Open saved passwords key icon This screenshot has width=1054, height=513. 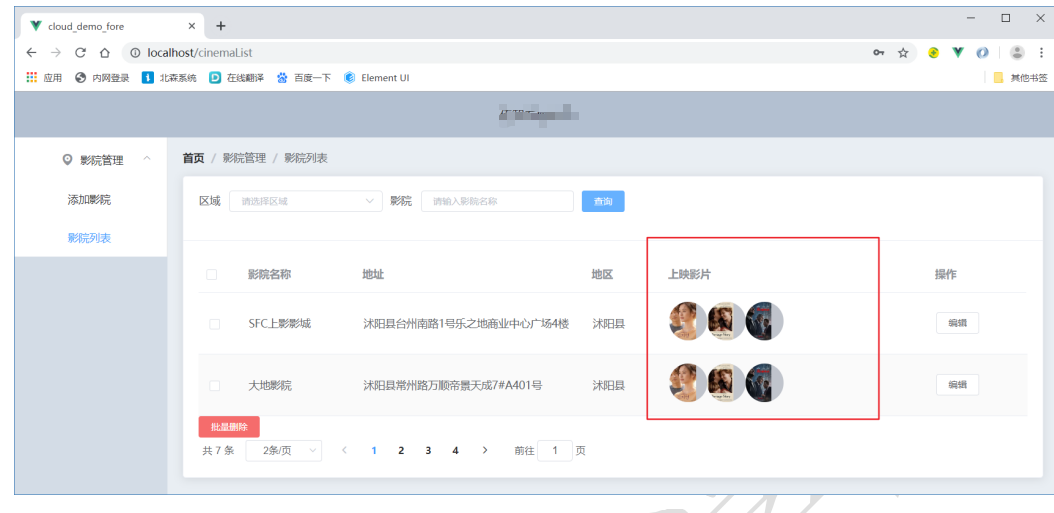tap(879, 53)
